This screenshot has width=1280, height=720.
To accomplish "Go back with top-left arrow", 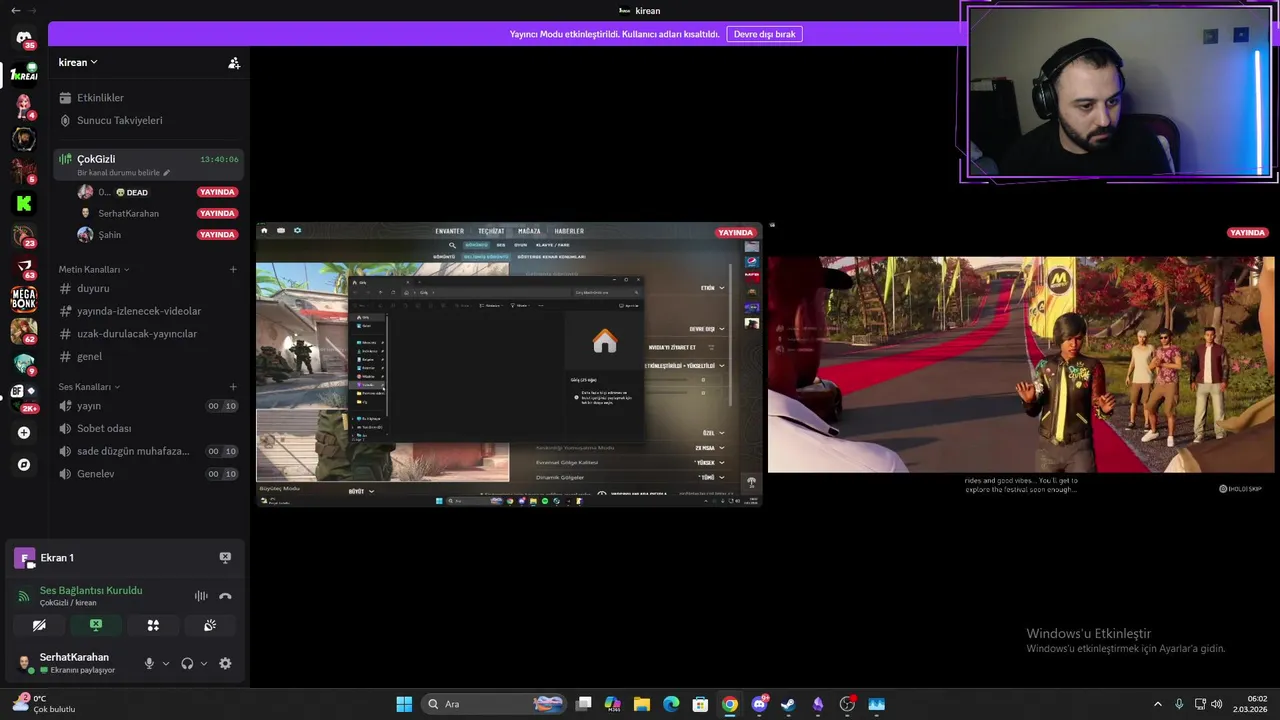I will click(15, 10).
